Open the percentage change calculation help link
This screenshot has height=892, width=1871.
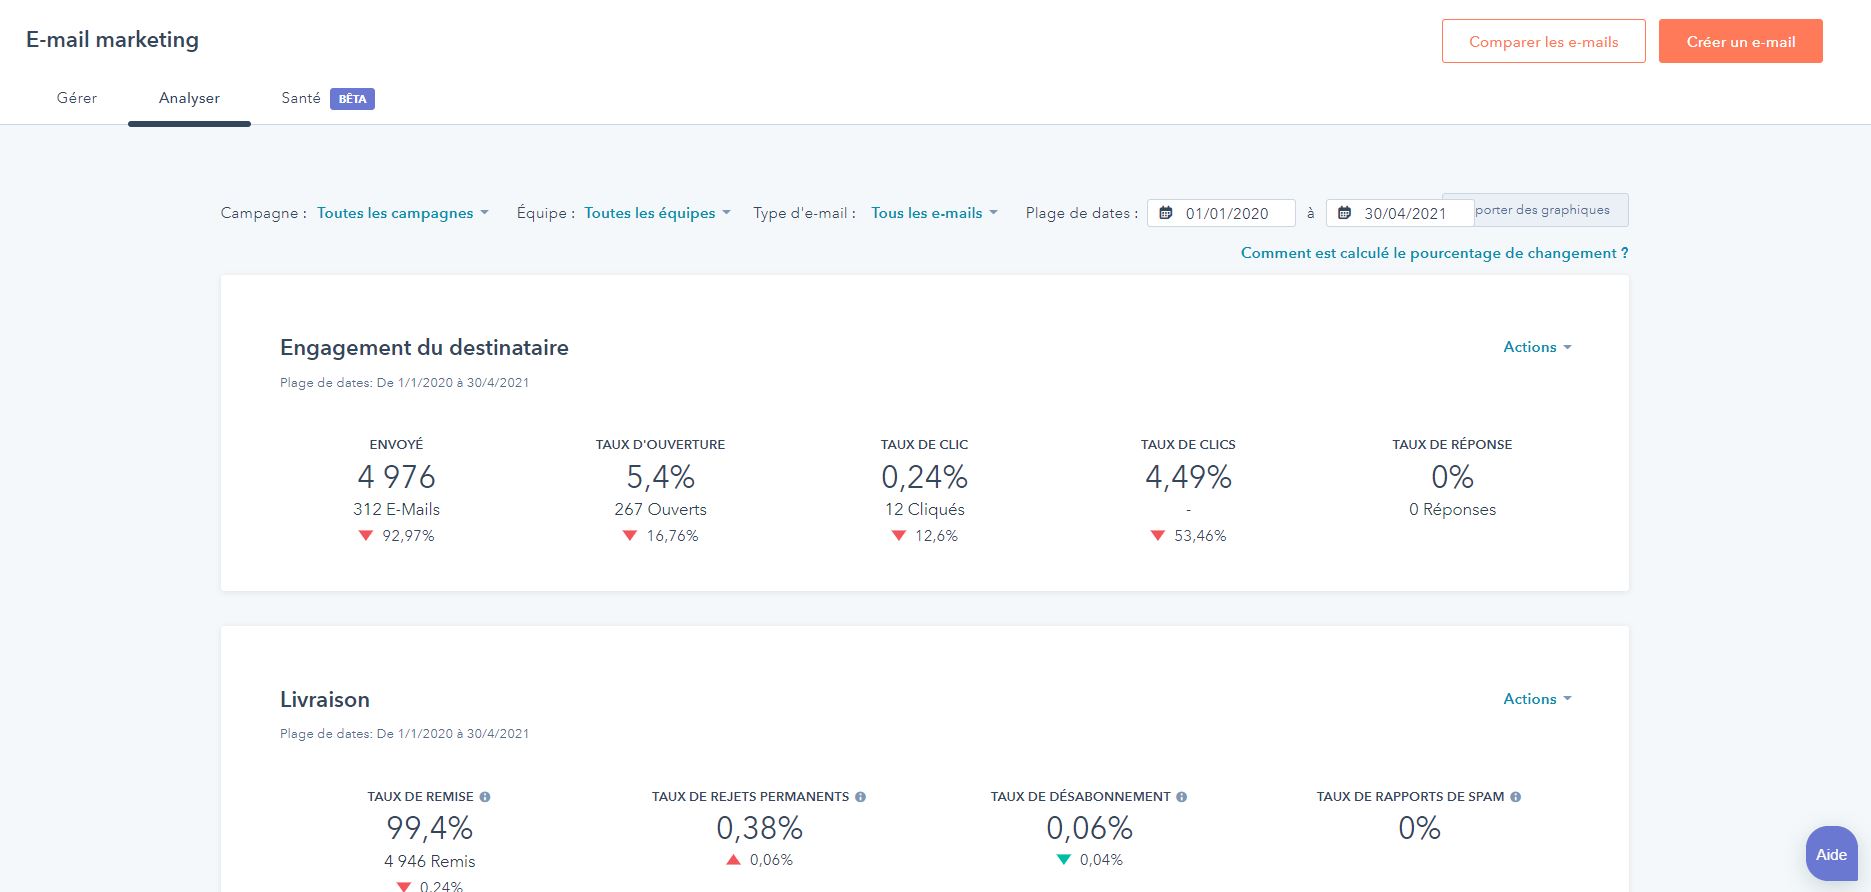click(x=1434, y=253)
